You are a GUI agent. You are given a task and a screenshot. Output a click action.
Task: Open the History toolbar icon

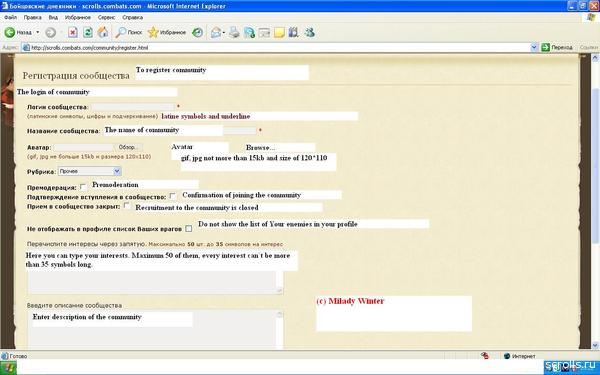tap(197, 33)
